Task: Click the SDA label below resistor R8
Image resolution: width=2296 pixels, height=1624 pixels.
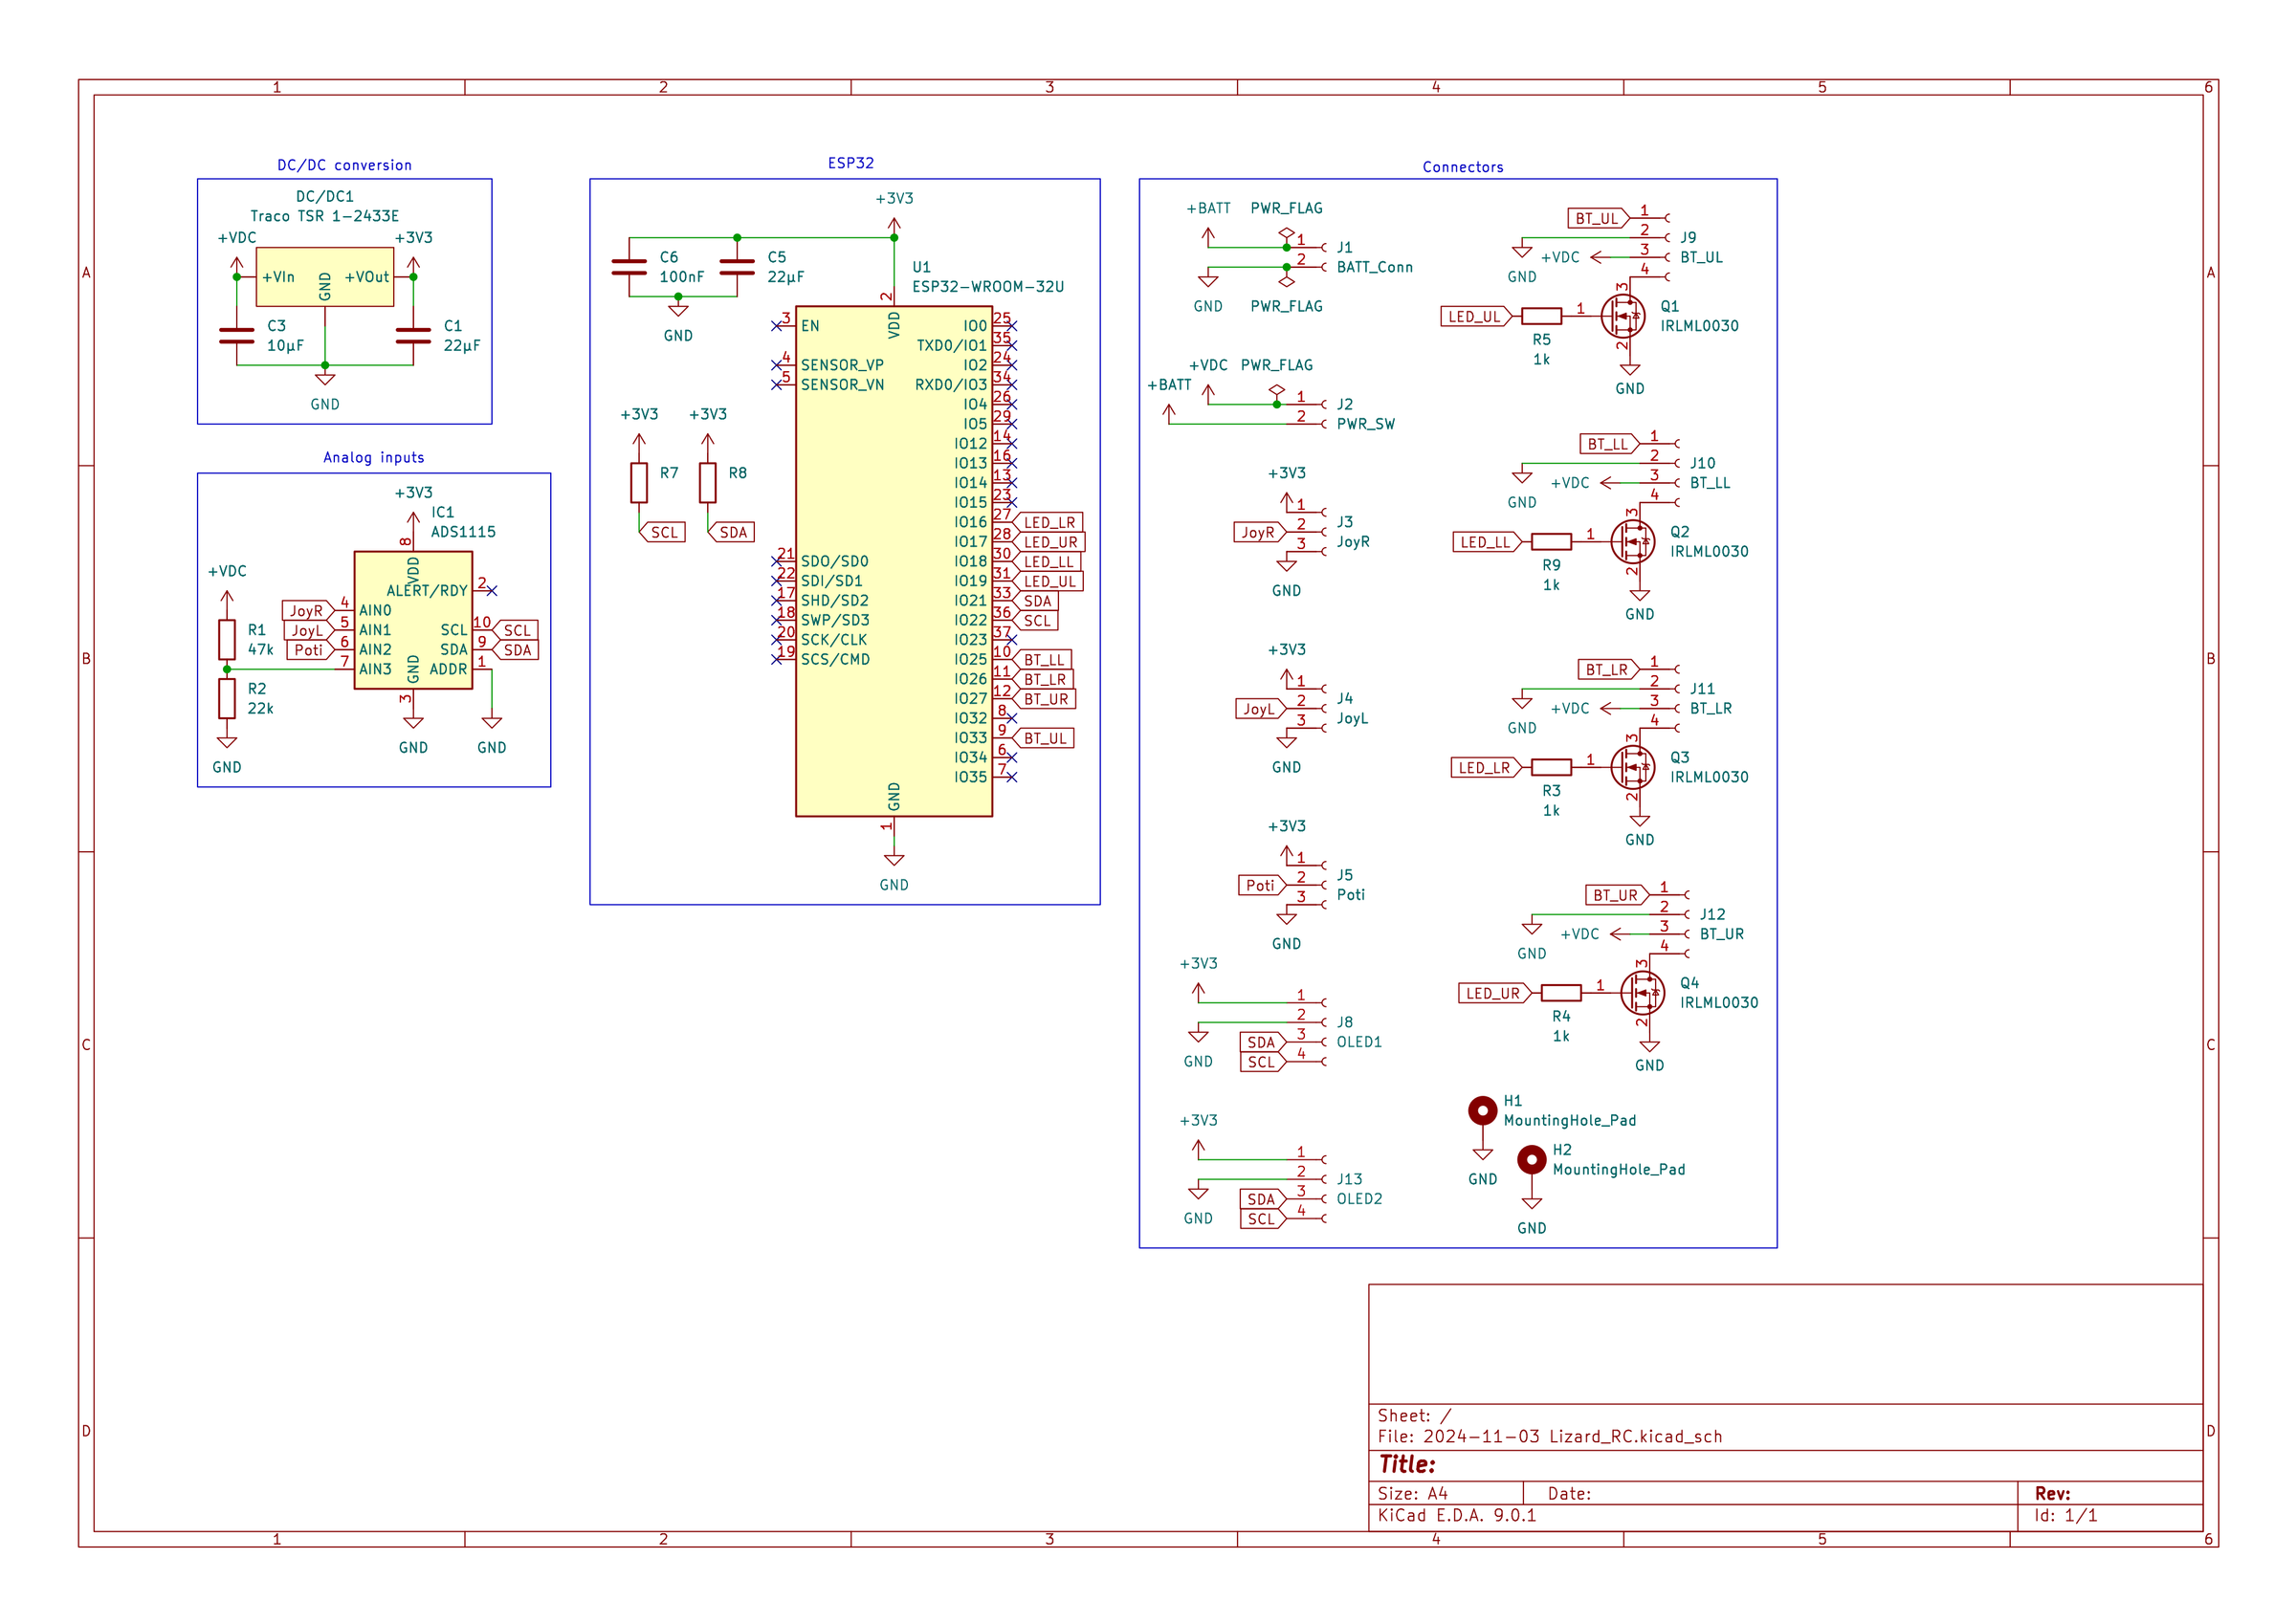Action: [x=731, y=532]
